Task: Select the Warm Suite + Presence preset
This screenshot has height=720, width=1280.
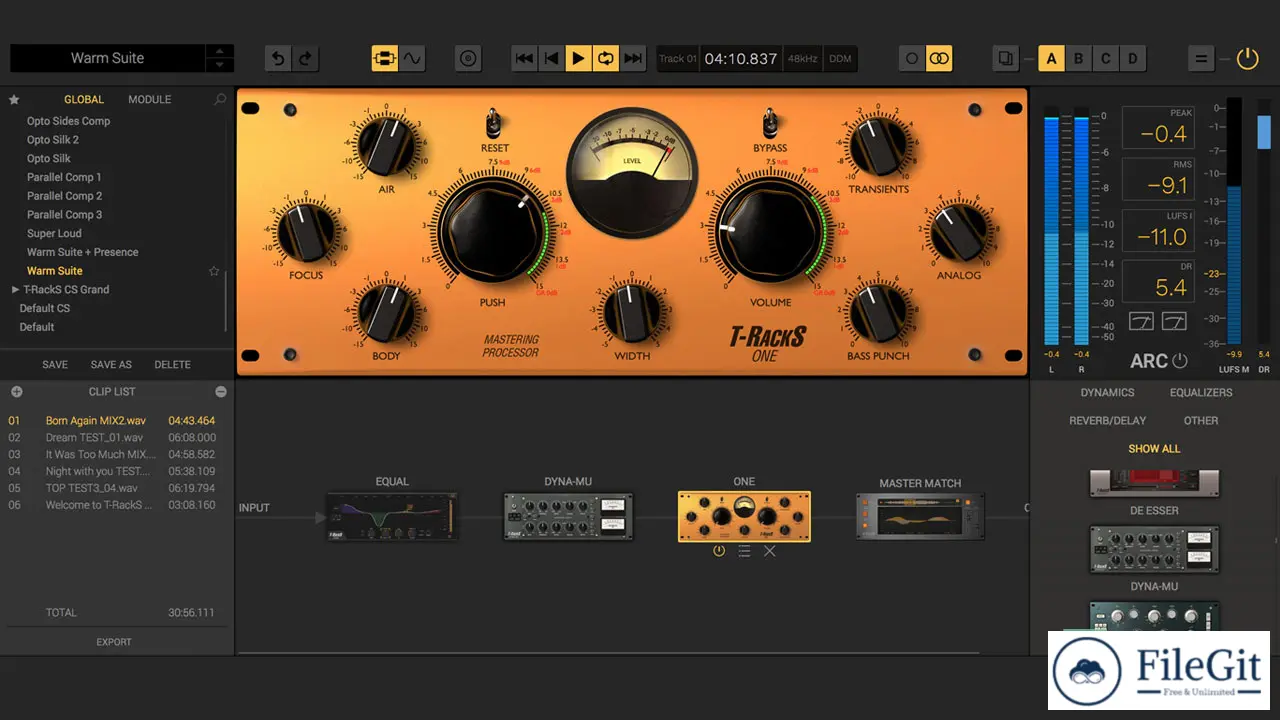Action: pyautogui.click(x=82, y=252)
